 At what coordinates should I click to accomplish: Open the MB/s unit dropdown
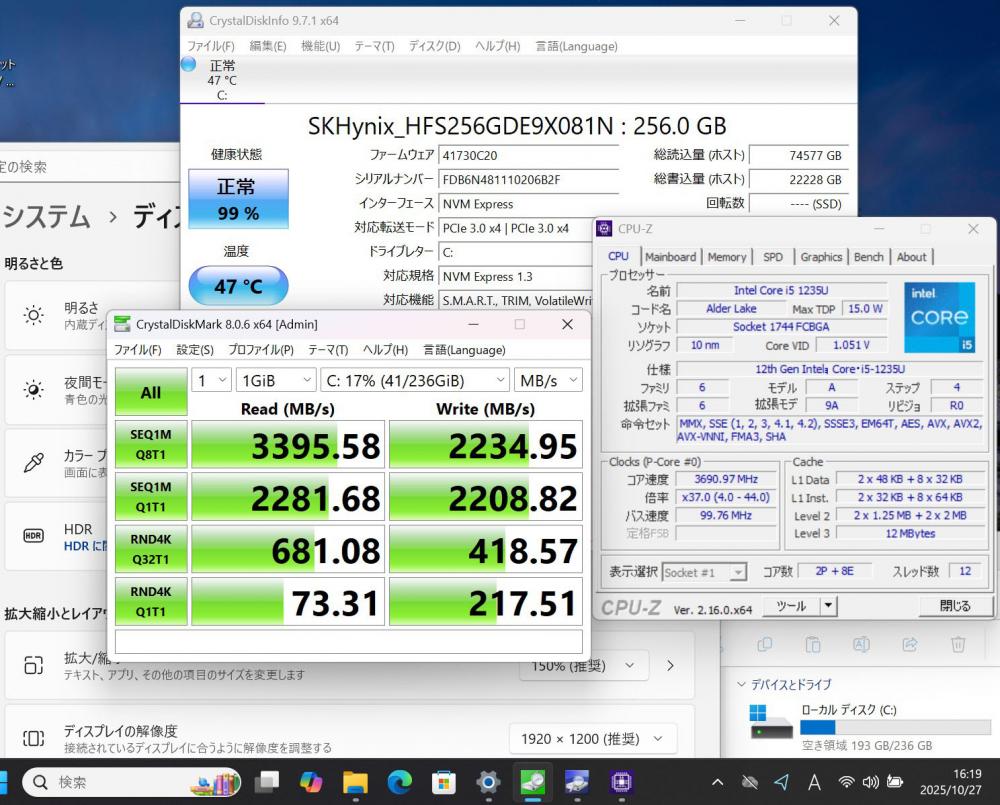548,381
